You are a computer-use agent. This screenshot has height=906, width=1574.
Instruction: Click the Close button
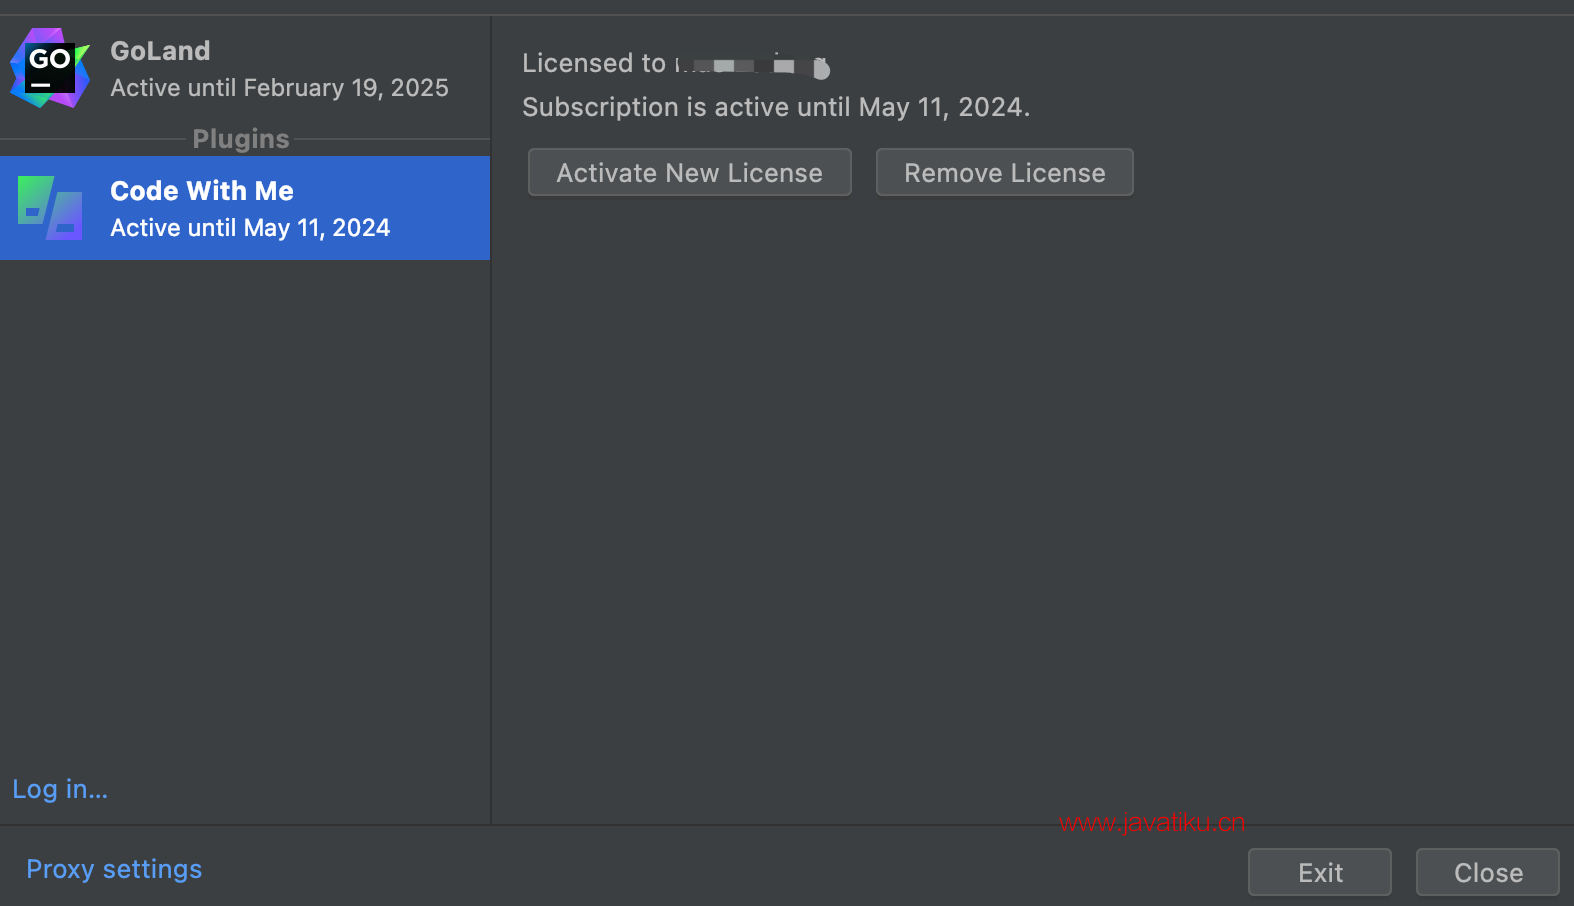click(x=1488, y=872)
